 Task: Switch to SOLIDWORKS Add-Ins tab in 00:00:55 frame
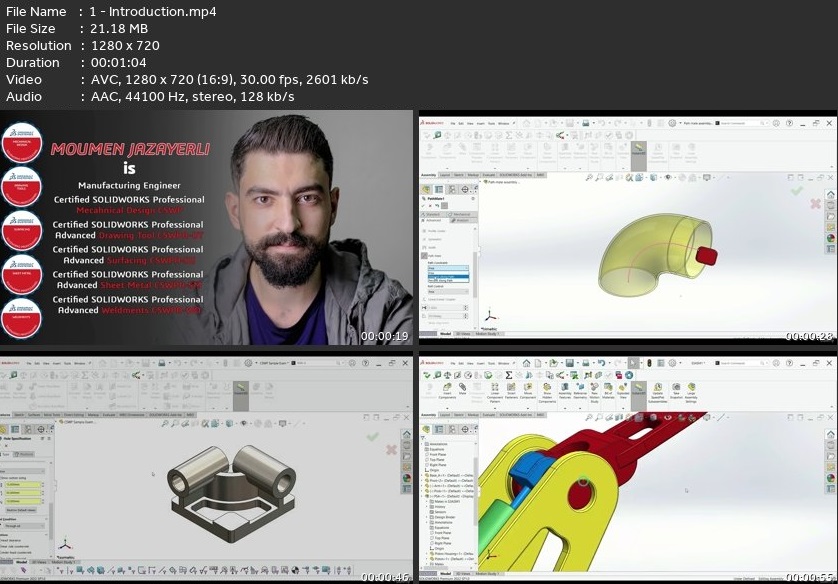click(516, 415)
